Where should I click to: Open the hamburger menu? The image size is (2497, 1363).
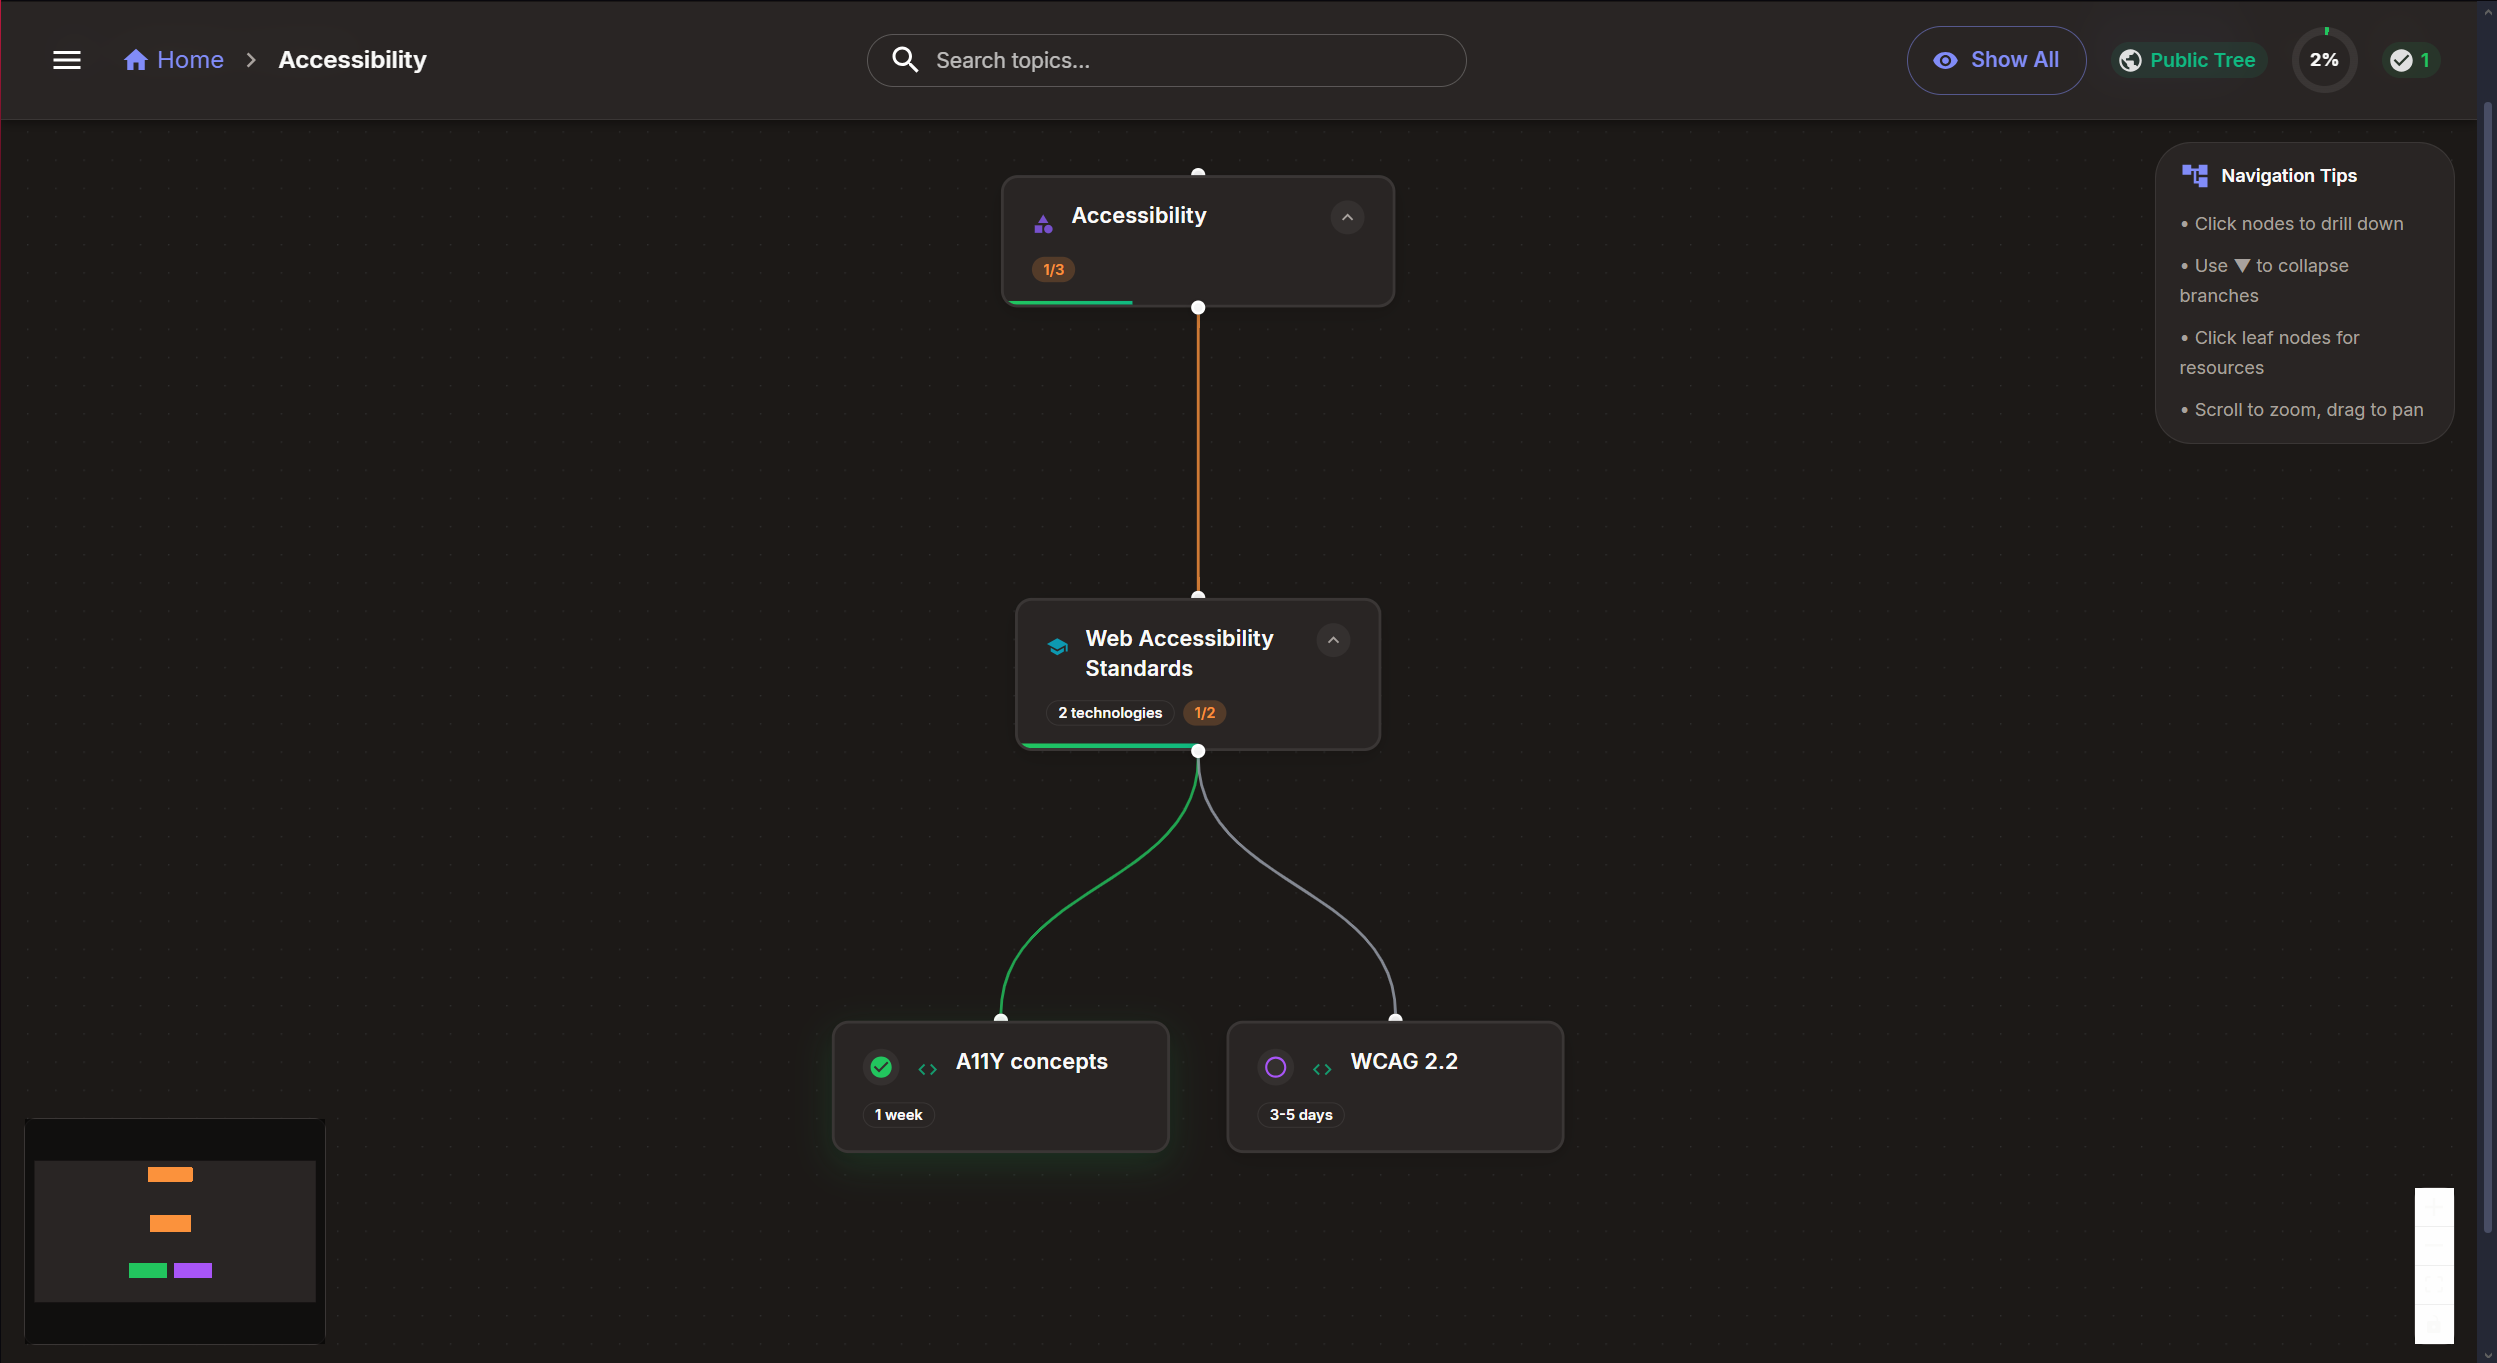point(67,60)
